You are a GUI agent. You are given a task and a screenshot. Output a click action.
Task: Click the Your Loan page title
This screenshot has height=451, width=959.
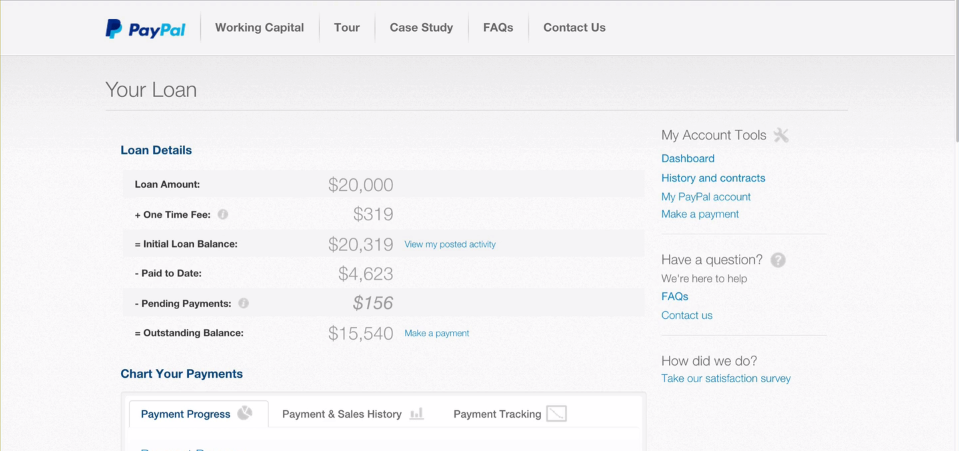(x=151, y=90)
